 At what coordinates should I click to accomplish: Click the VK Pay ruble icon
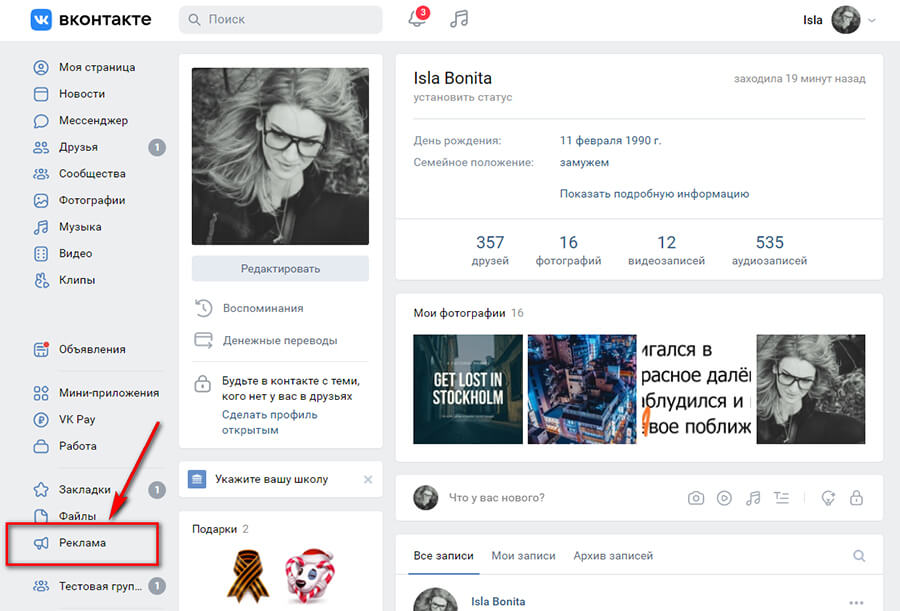tap(41, 419)
